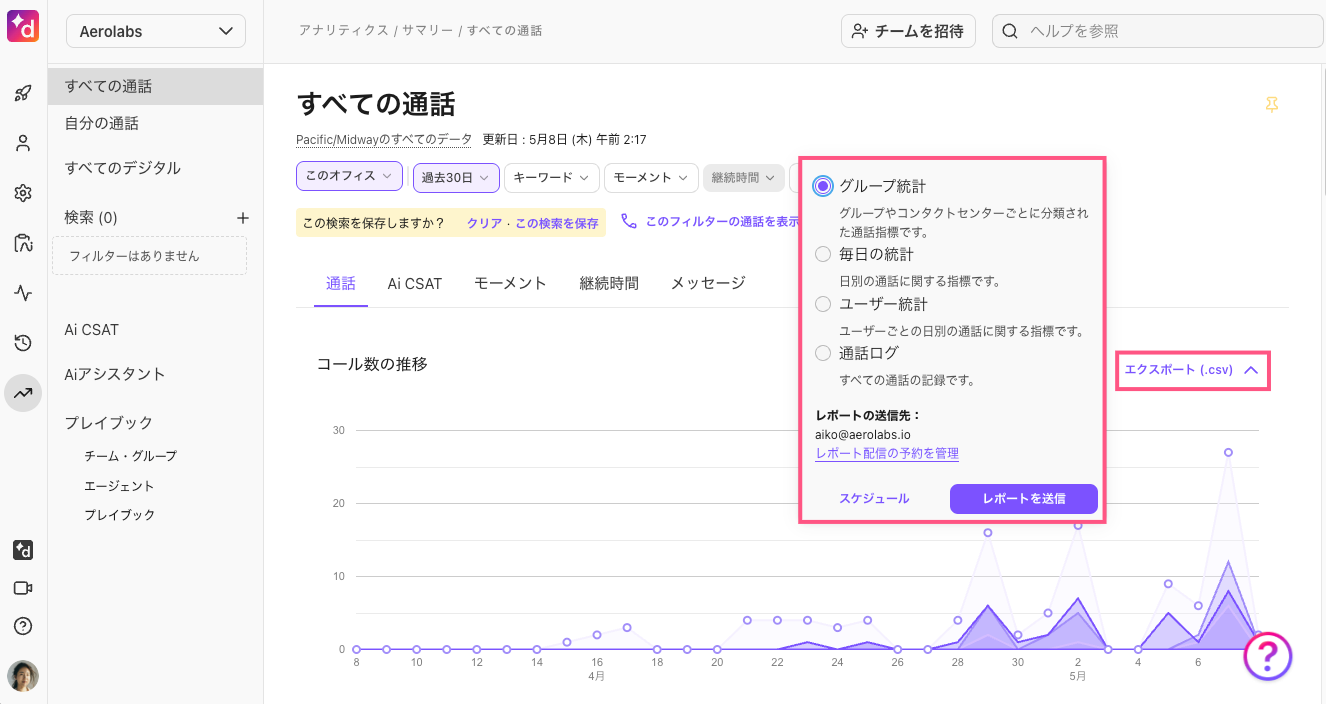This screenshot has width=1326, height=704.
Task: Select the 通話ログ radio button
Action: (x=823, y=353)
